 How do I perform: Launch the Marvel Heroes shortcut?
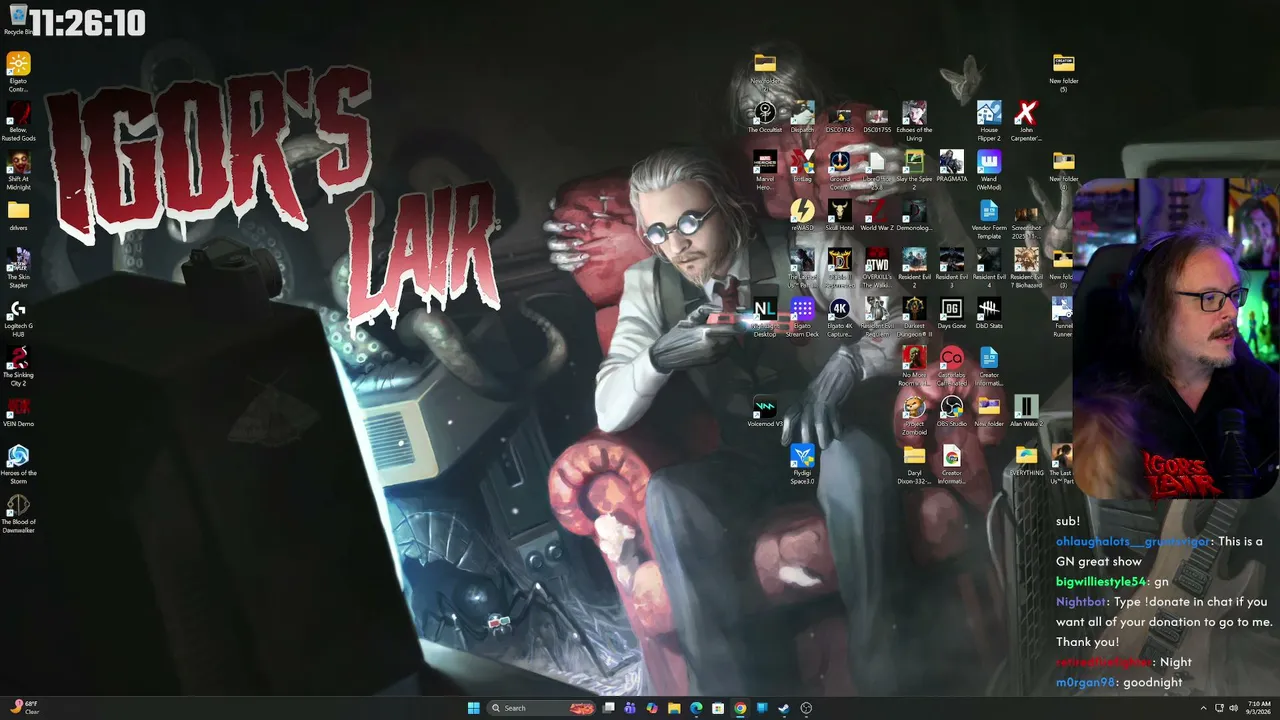(x=765, y=170)
